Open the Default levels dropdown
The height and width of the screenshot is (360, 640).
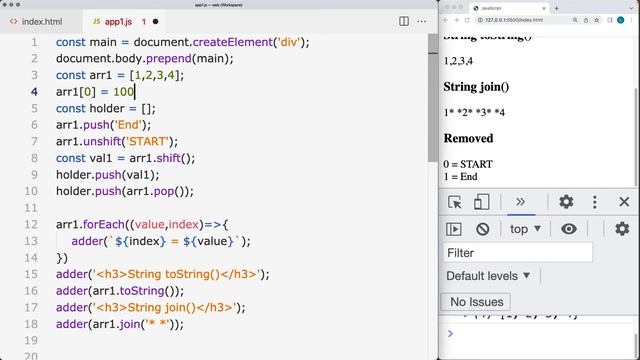point(488,276)
